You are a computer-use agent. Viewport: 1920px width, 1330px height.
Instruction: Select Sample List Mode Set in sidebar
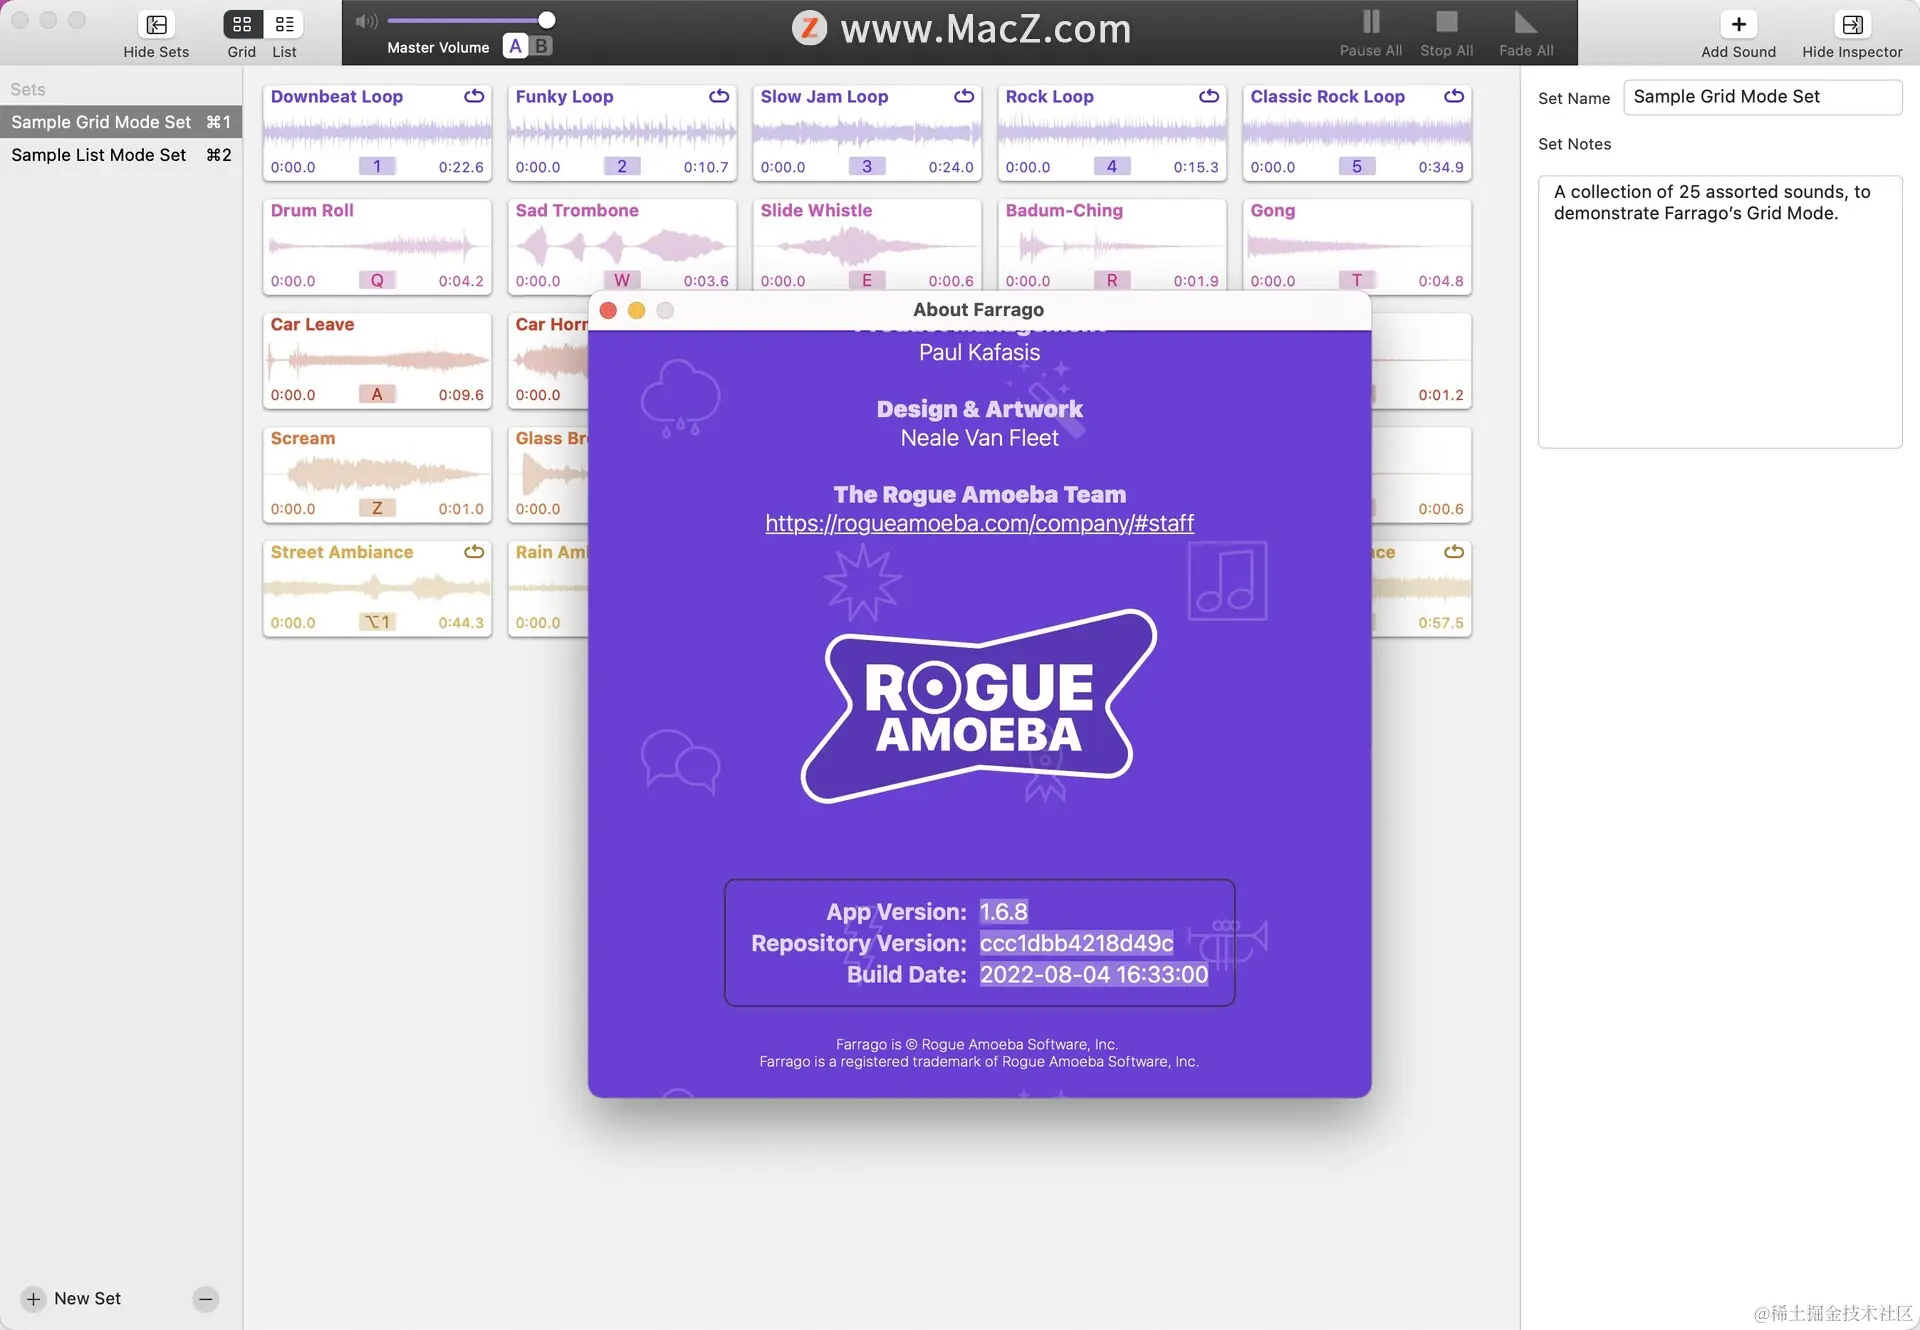(99, 155)
